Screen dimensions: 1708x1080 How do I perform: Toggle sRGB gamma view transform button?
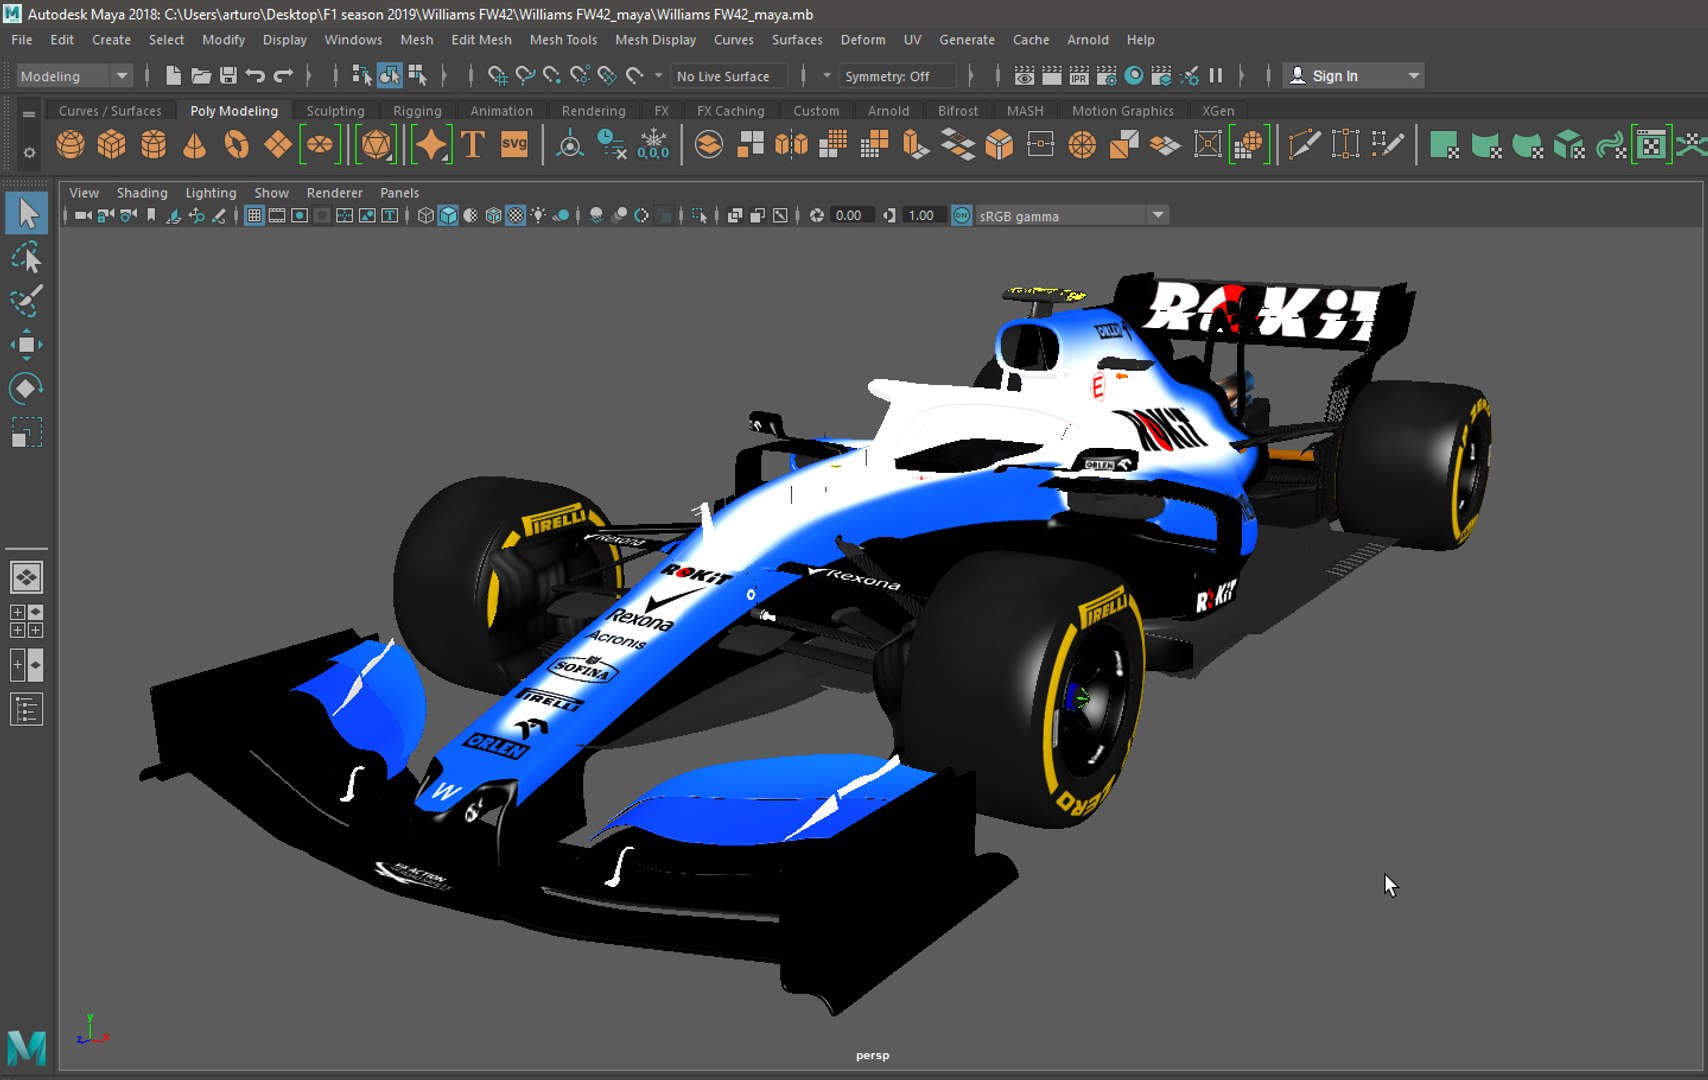click(961, 215)
